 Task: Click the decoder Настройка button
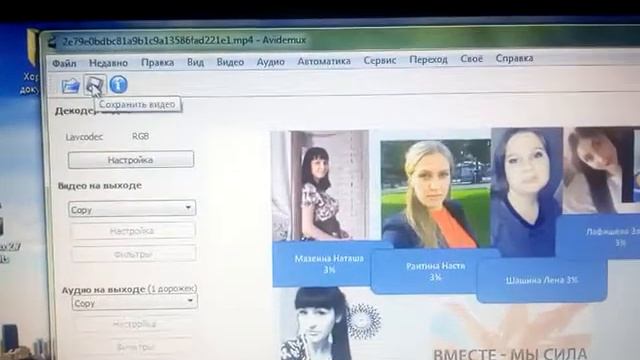[x=131, y=160]
